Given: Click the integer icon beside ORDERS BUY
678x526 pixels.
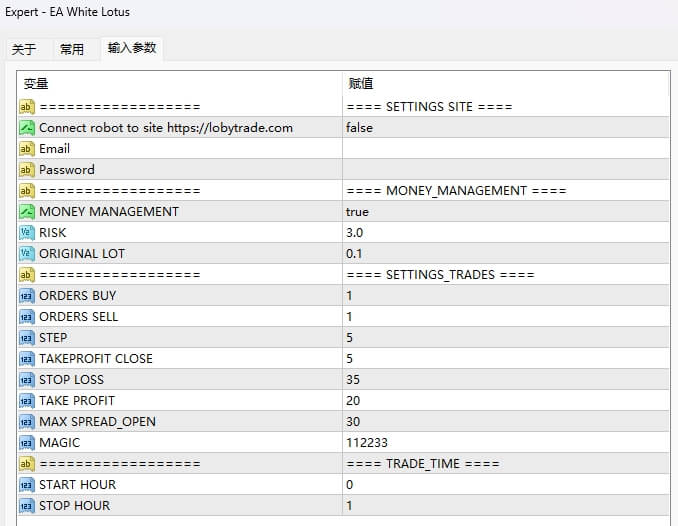Looking at the screenshot, I should click(x=27, y=296).
